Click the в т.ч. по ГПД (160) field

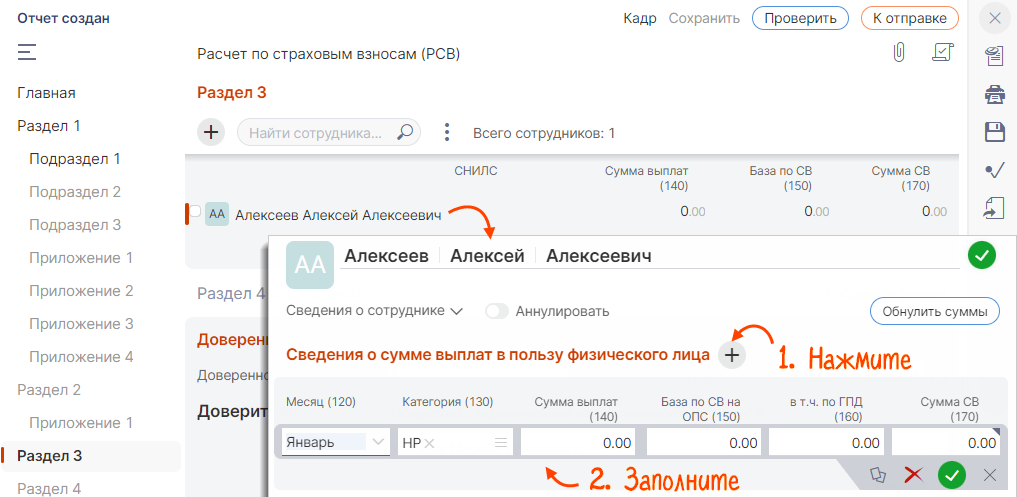[825, 442]
